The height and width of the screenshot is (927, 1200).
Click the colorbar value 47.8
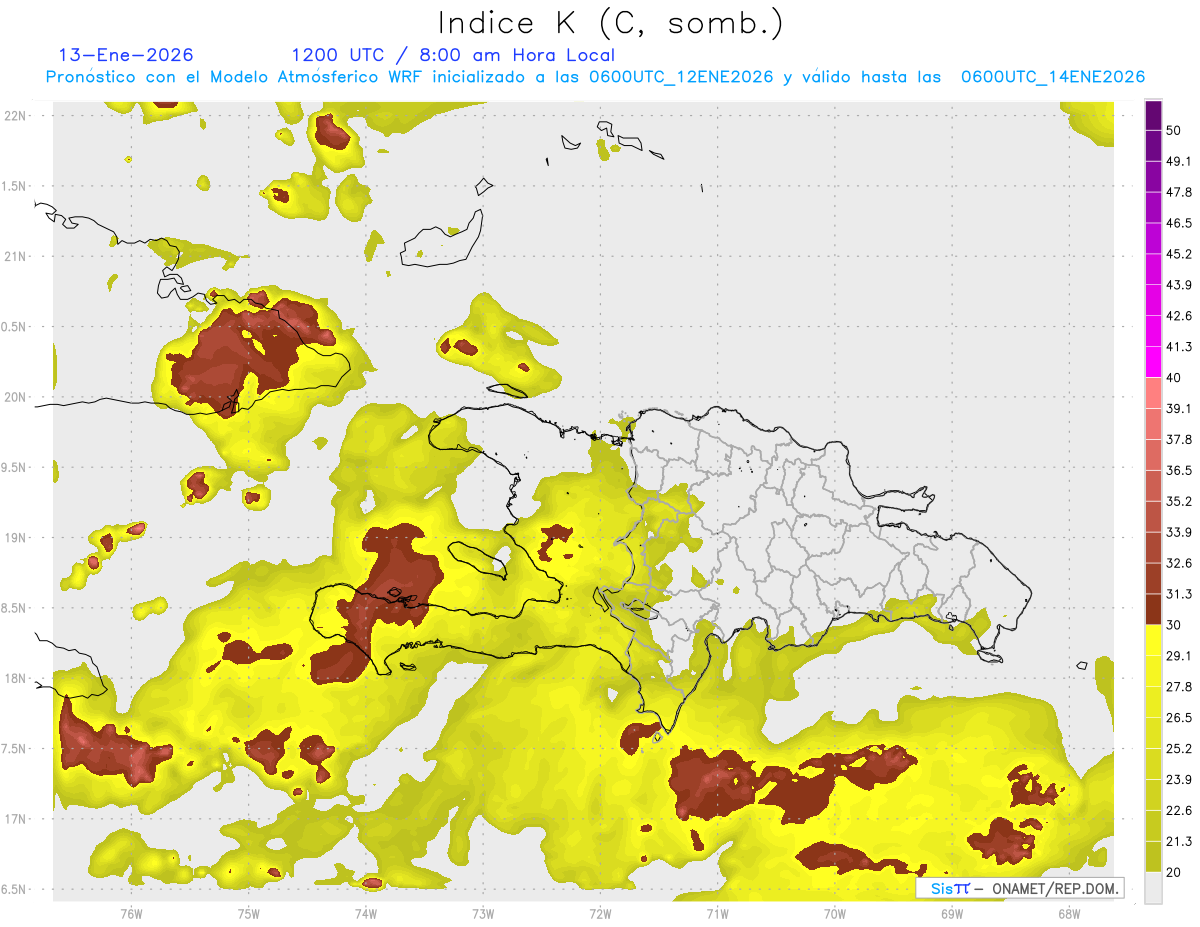[1179, 192]
